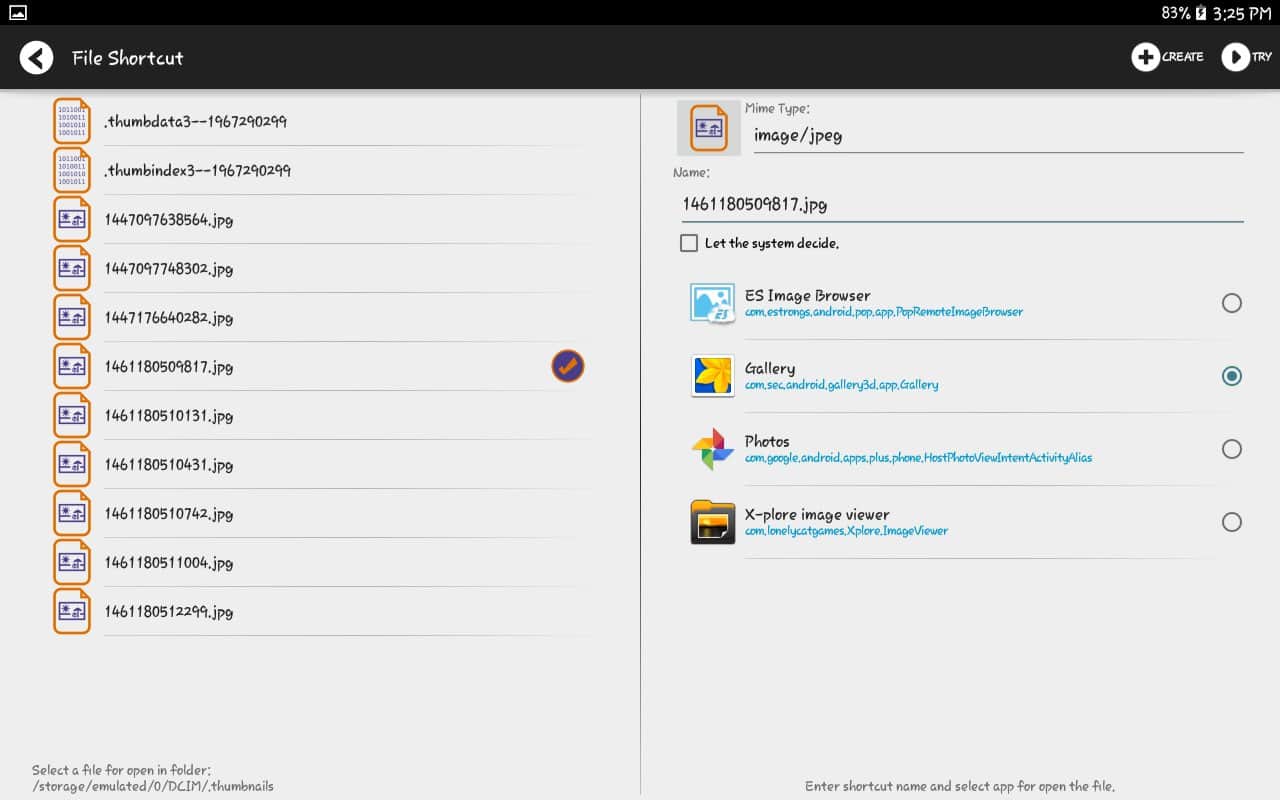Viewport: 1280px width, 800px height.
Task: Choose file .thumbdata3--1967290299
Action: point(195,122)
